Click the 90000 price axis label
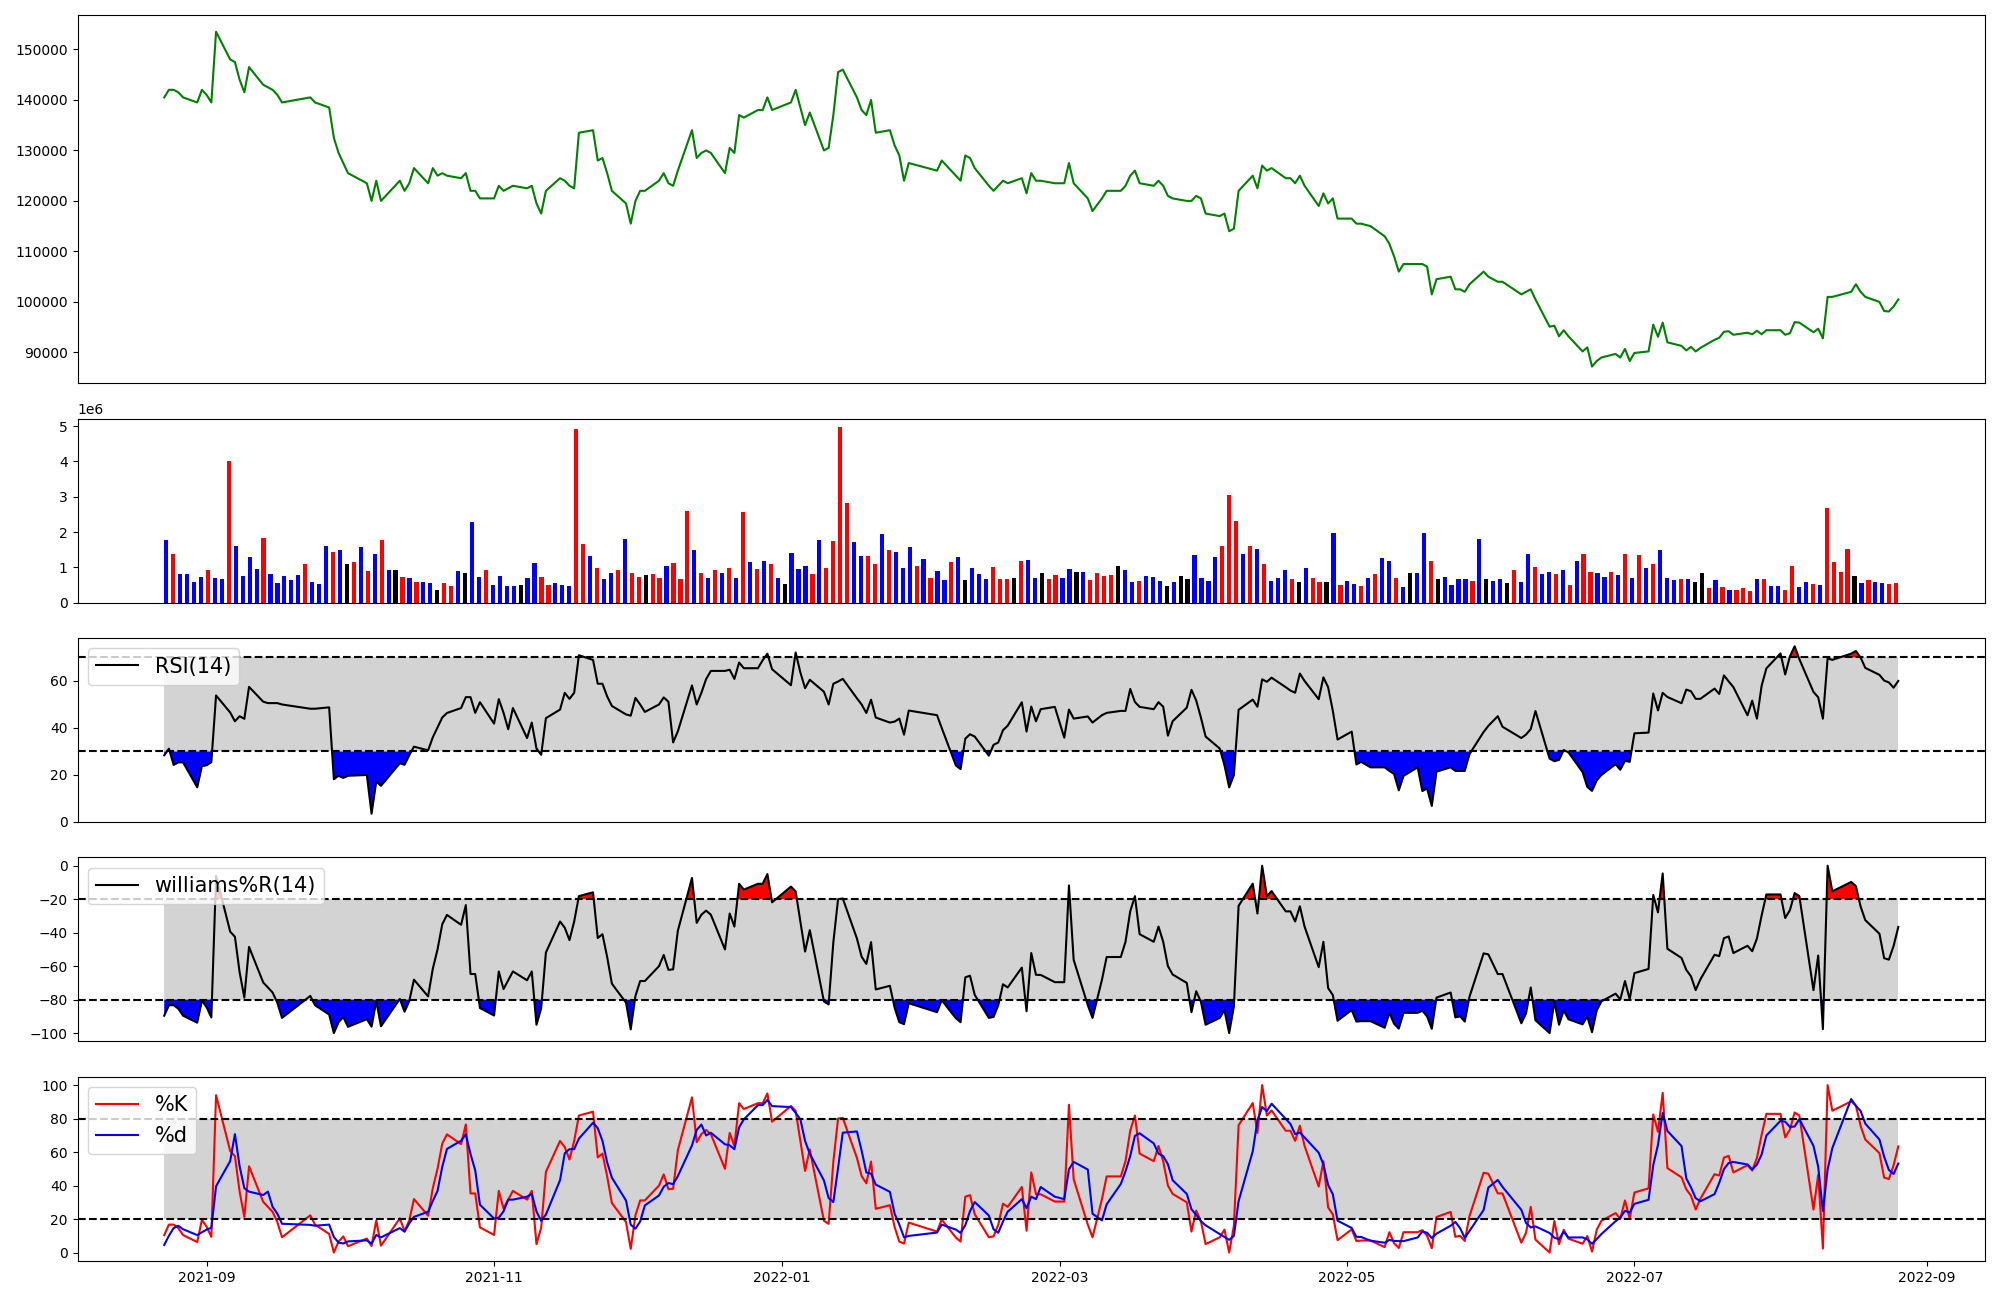Screen dimensions: 2000x1300 46,353
